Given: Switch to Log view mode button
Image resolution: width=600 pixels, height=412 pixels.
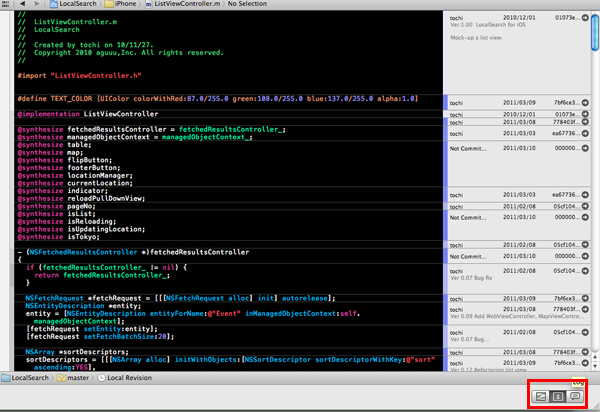Looking at the screenshot, I should 576,396.
